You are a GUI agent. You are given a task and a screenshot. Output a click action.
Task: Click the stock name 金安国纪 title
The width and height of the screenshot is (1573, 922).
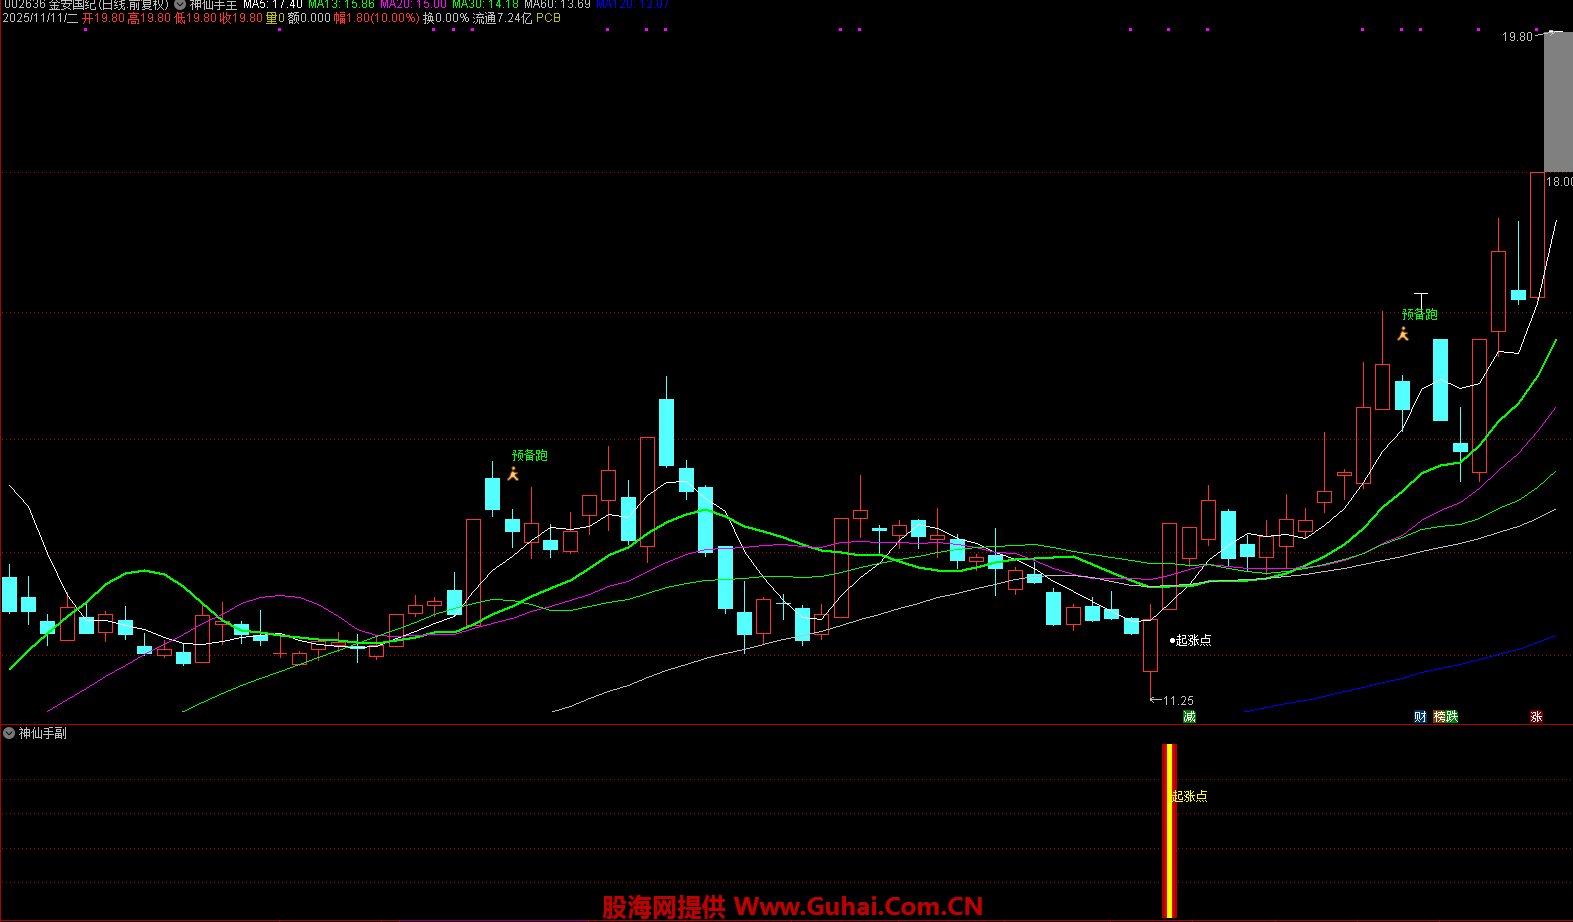tap(72, 5)
